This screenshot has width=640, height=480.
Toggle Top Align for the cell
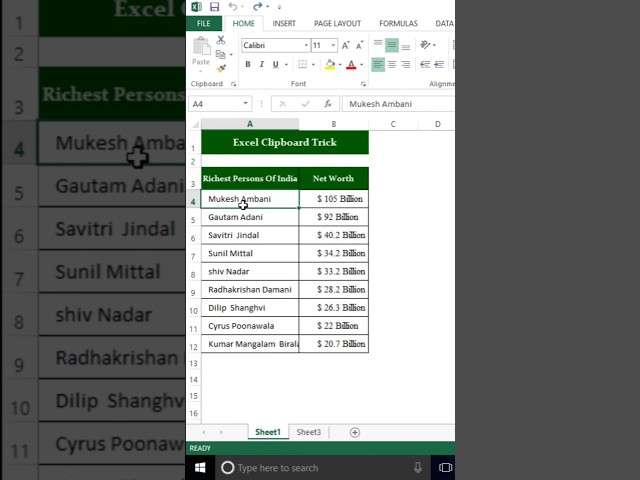(x=378, y=44)
